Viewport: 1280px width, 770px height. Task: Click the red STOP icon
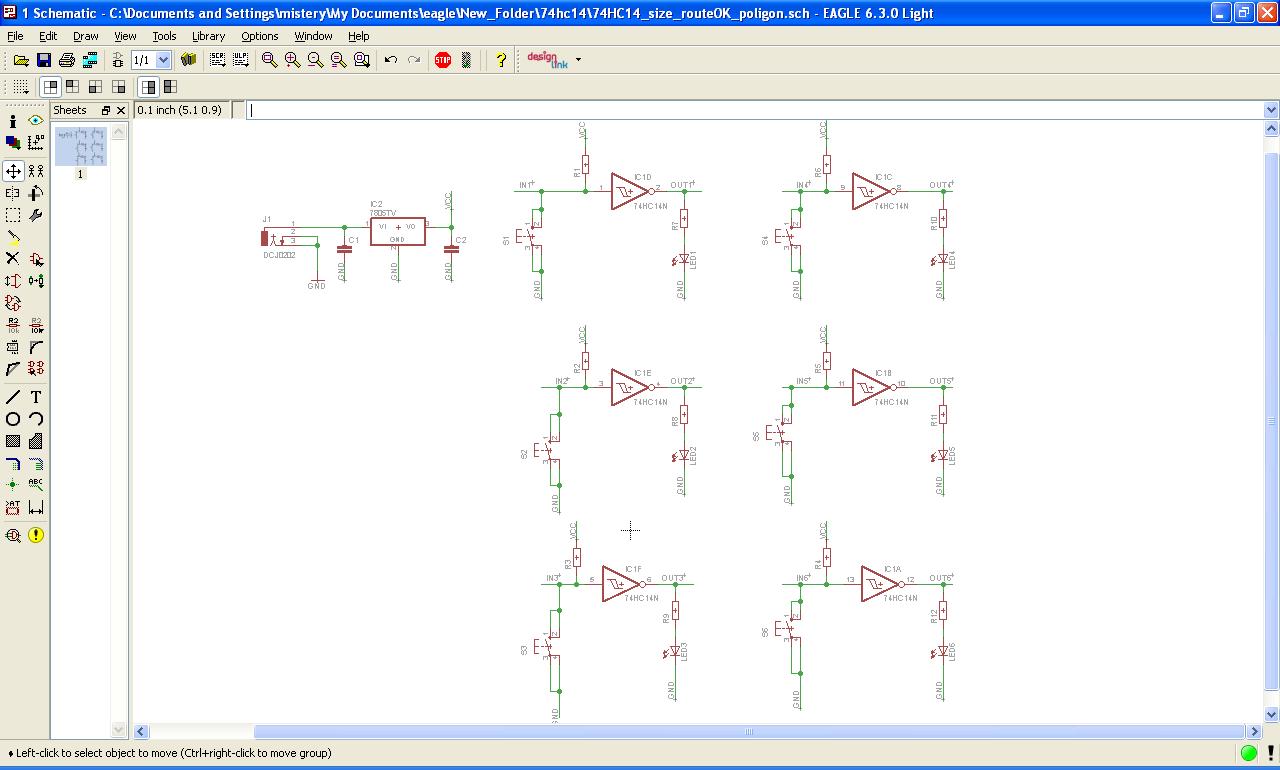(x=443, y=60)
